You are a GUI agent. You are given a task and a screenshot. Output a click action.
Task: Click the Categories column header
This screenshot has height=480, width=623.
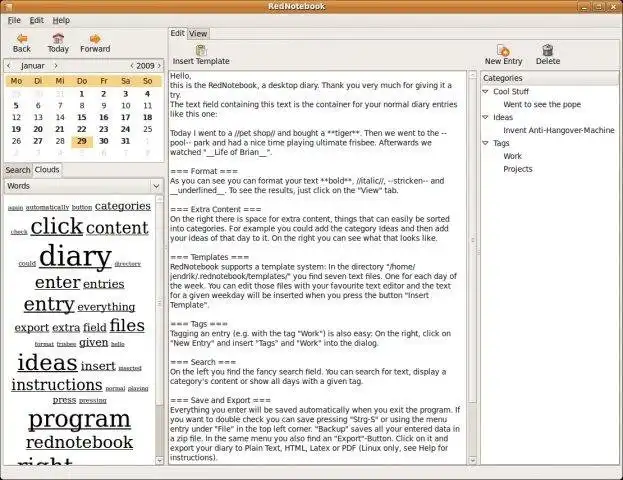(549, 78)
